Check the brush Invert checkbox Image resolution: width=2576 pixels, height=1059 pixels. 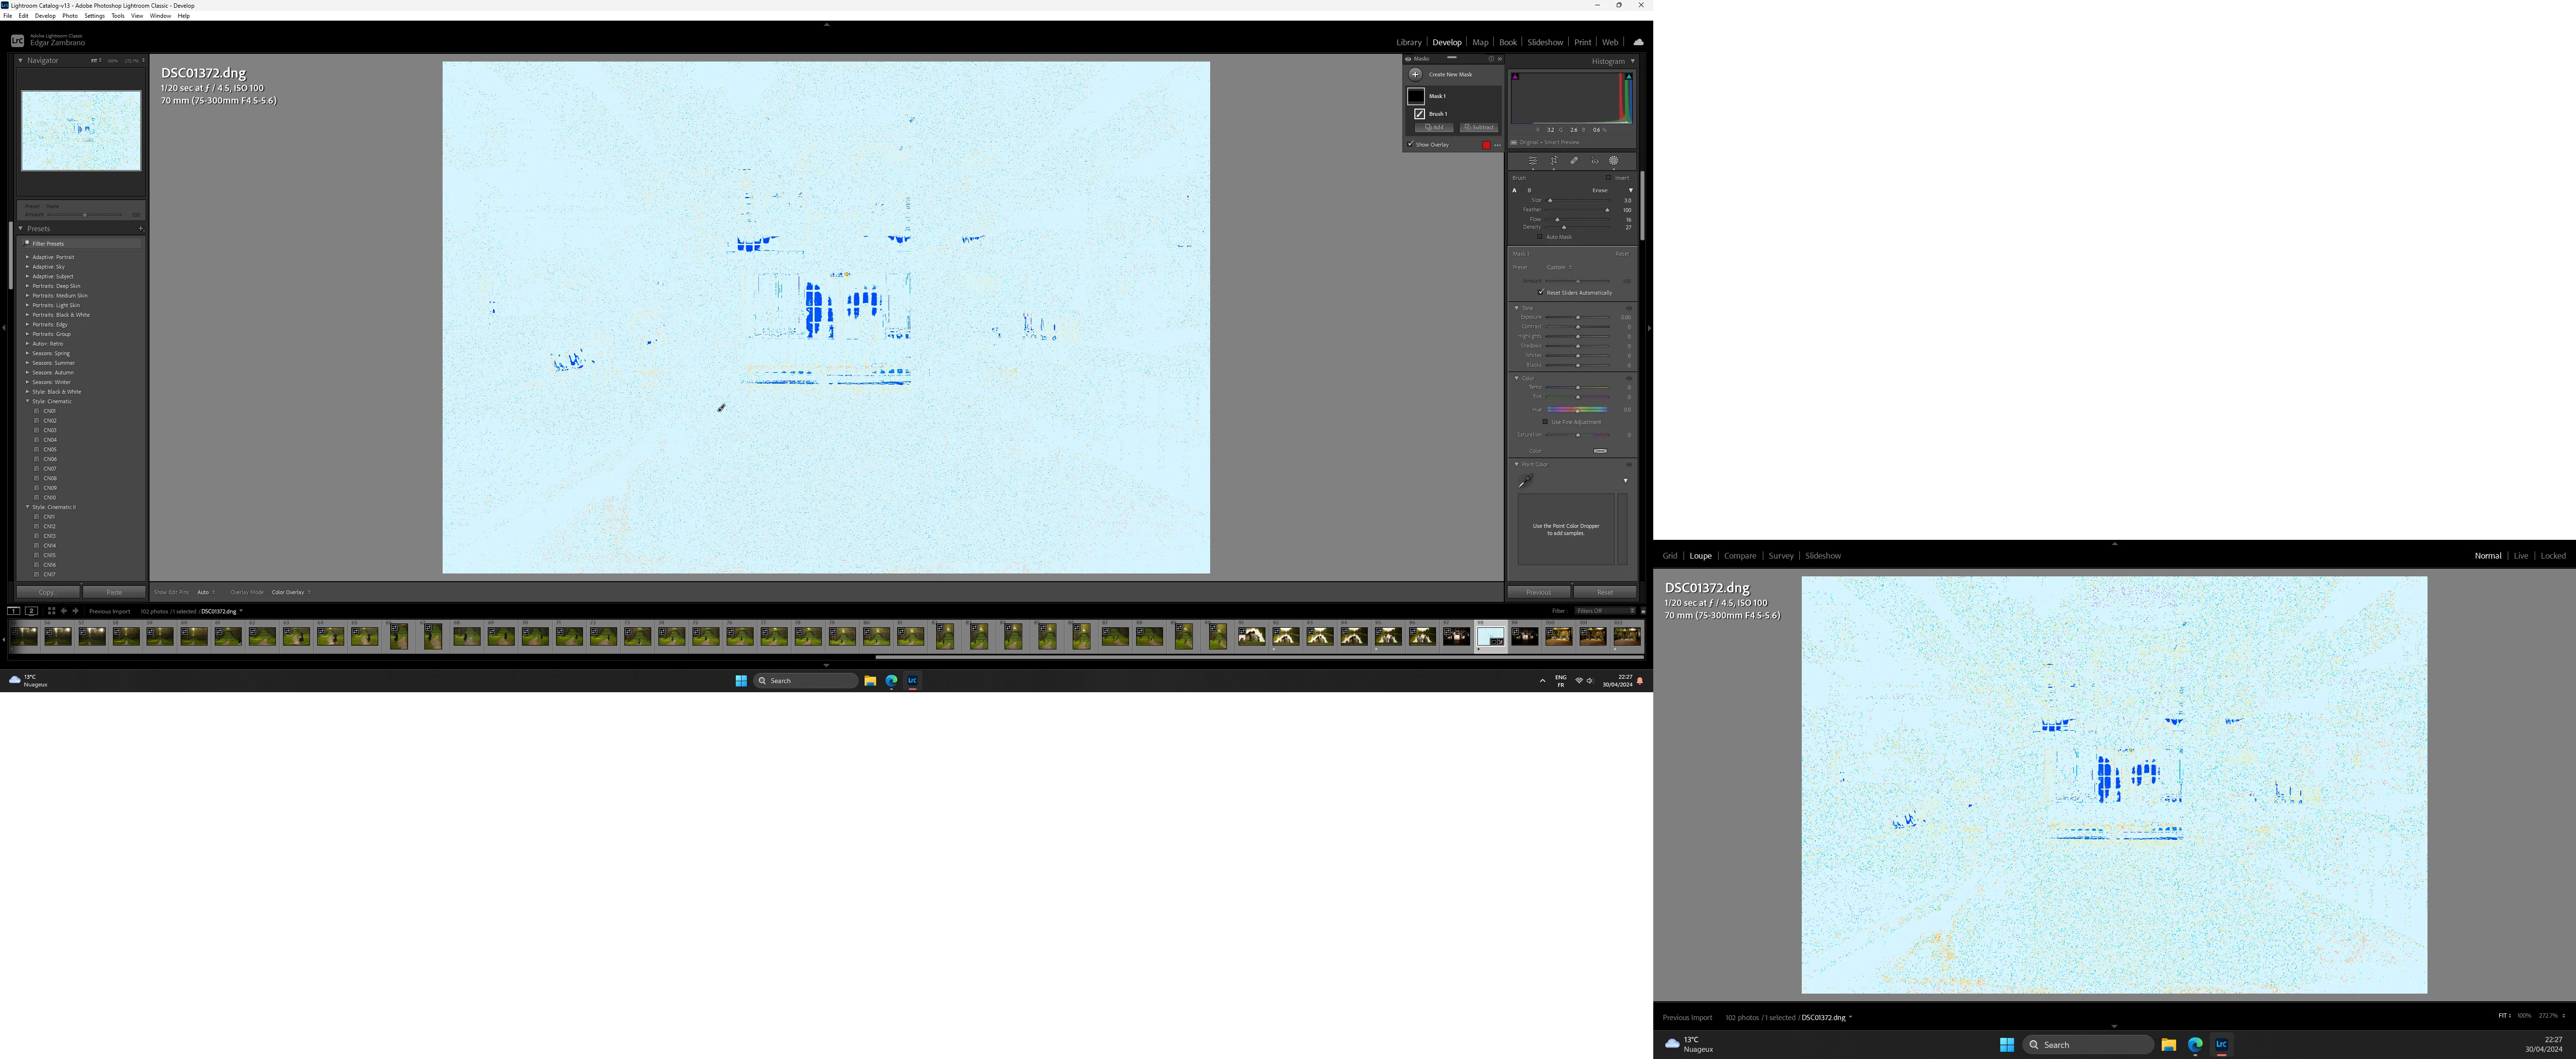1609,178
